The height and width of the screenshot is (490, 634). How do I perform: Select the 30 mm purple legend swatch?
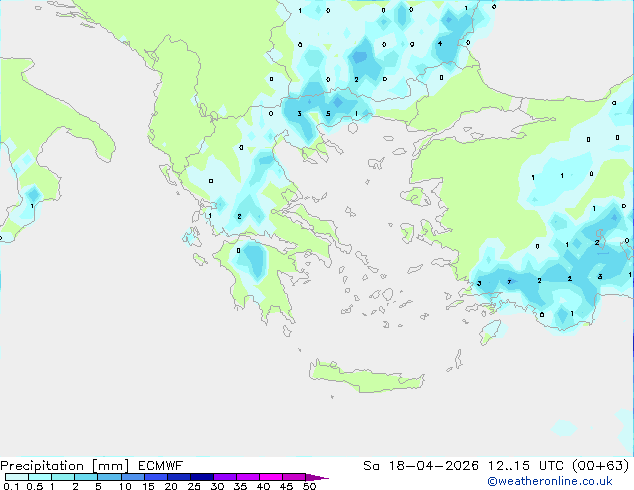pos(225,477)
